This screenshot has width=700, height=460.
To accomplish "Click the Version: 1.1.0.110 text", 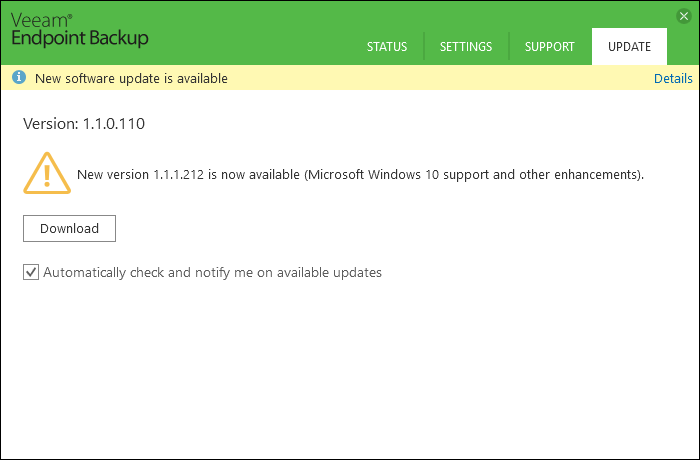I will pos(84,124).
